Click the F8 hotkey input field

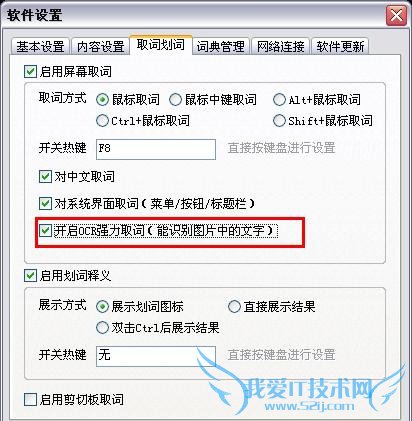[156, 149]
